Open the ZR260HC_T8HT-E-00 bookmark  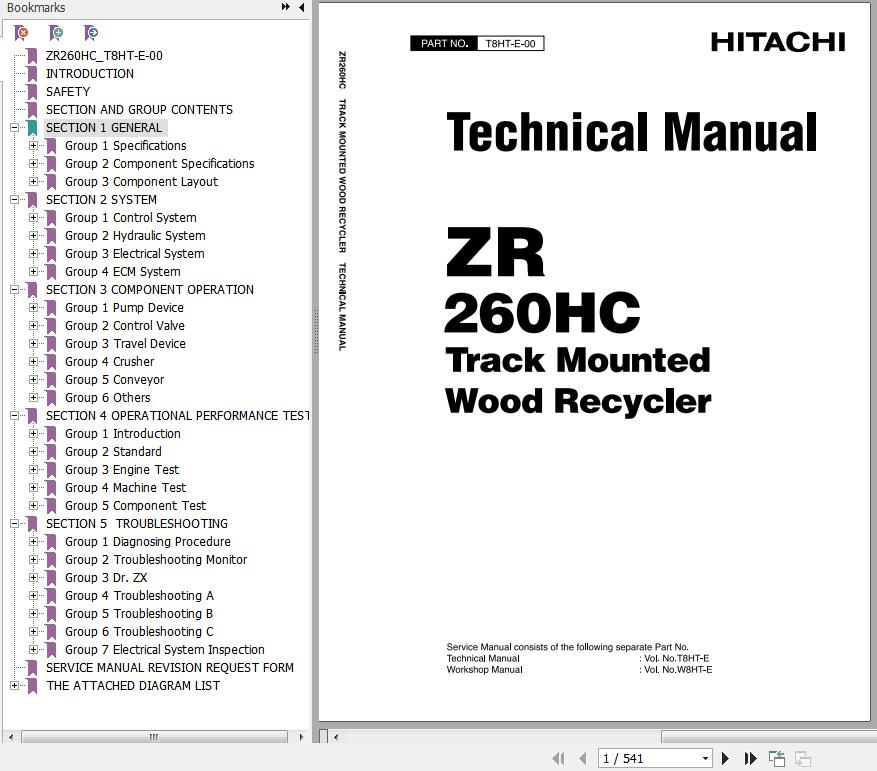(104, 56)
